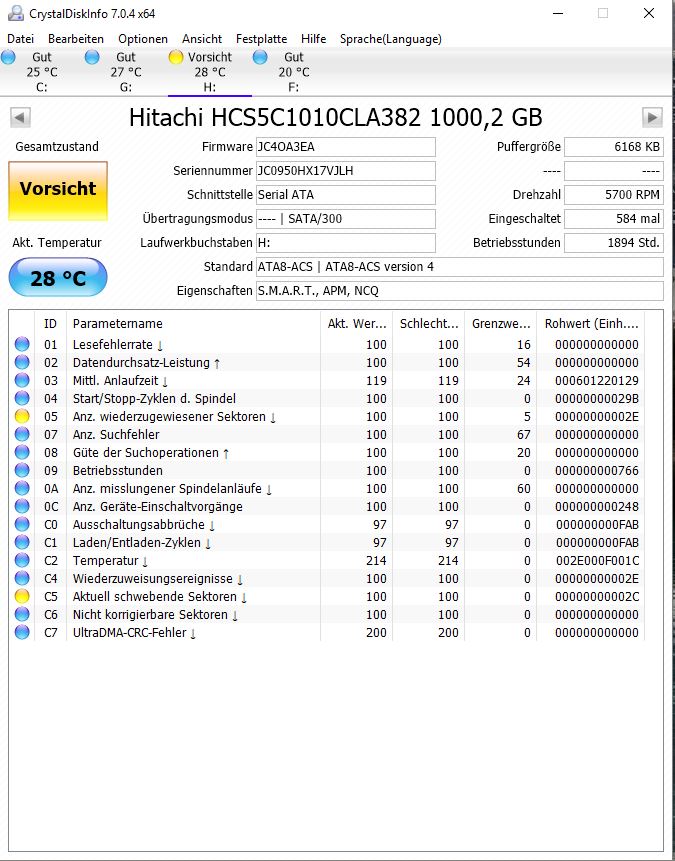Click status orb for 02 Datendurchsatz-Leistung
Viewport: 675px width, 861px height.
coord(22,362)
